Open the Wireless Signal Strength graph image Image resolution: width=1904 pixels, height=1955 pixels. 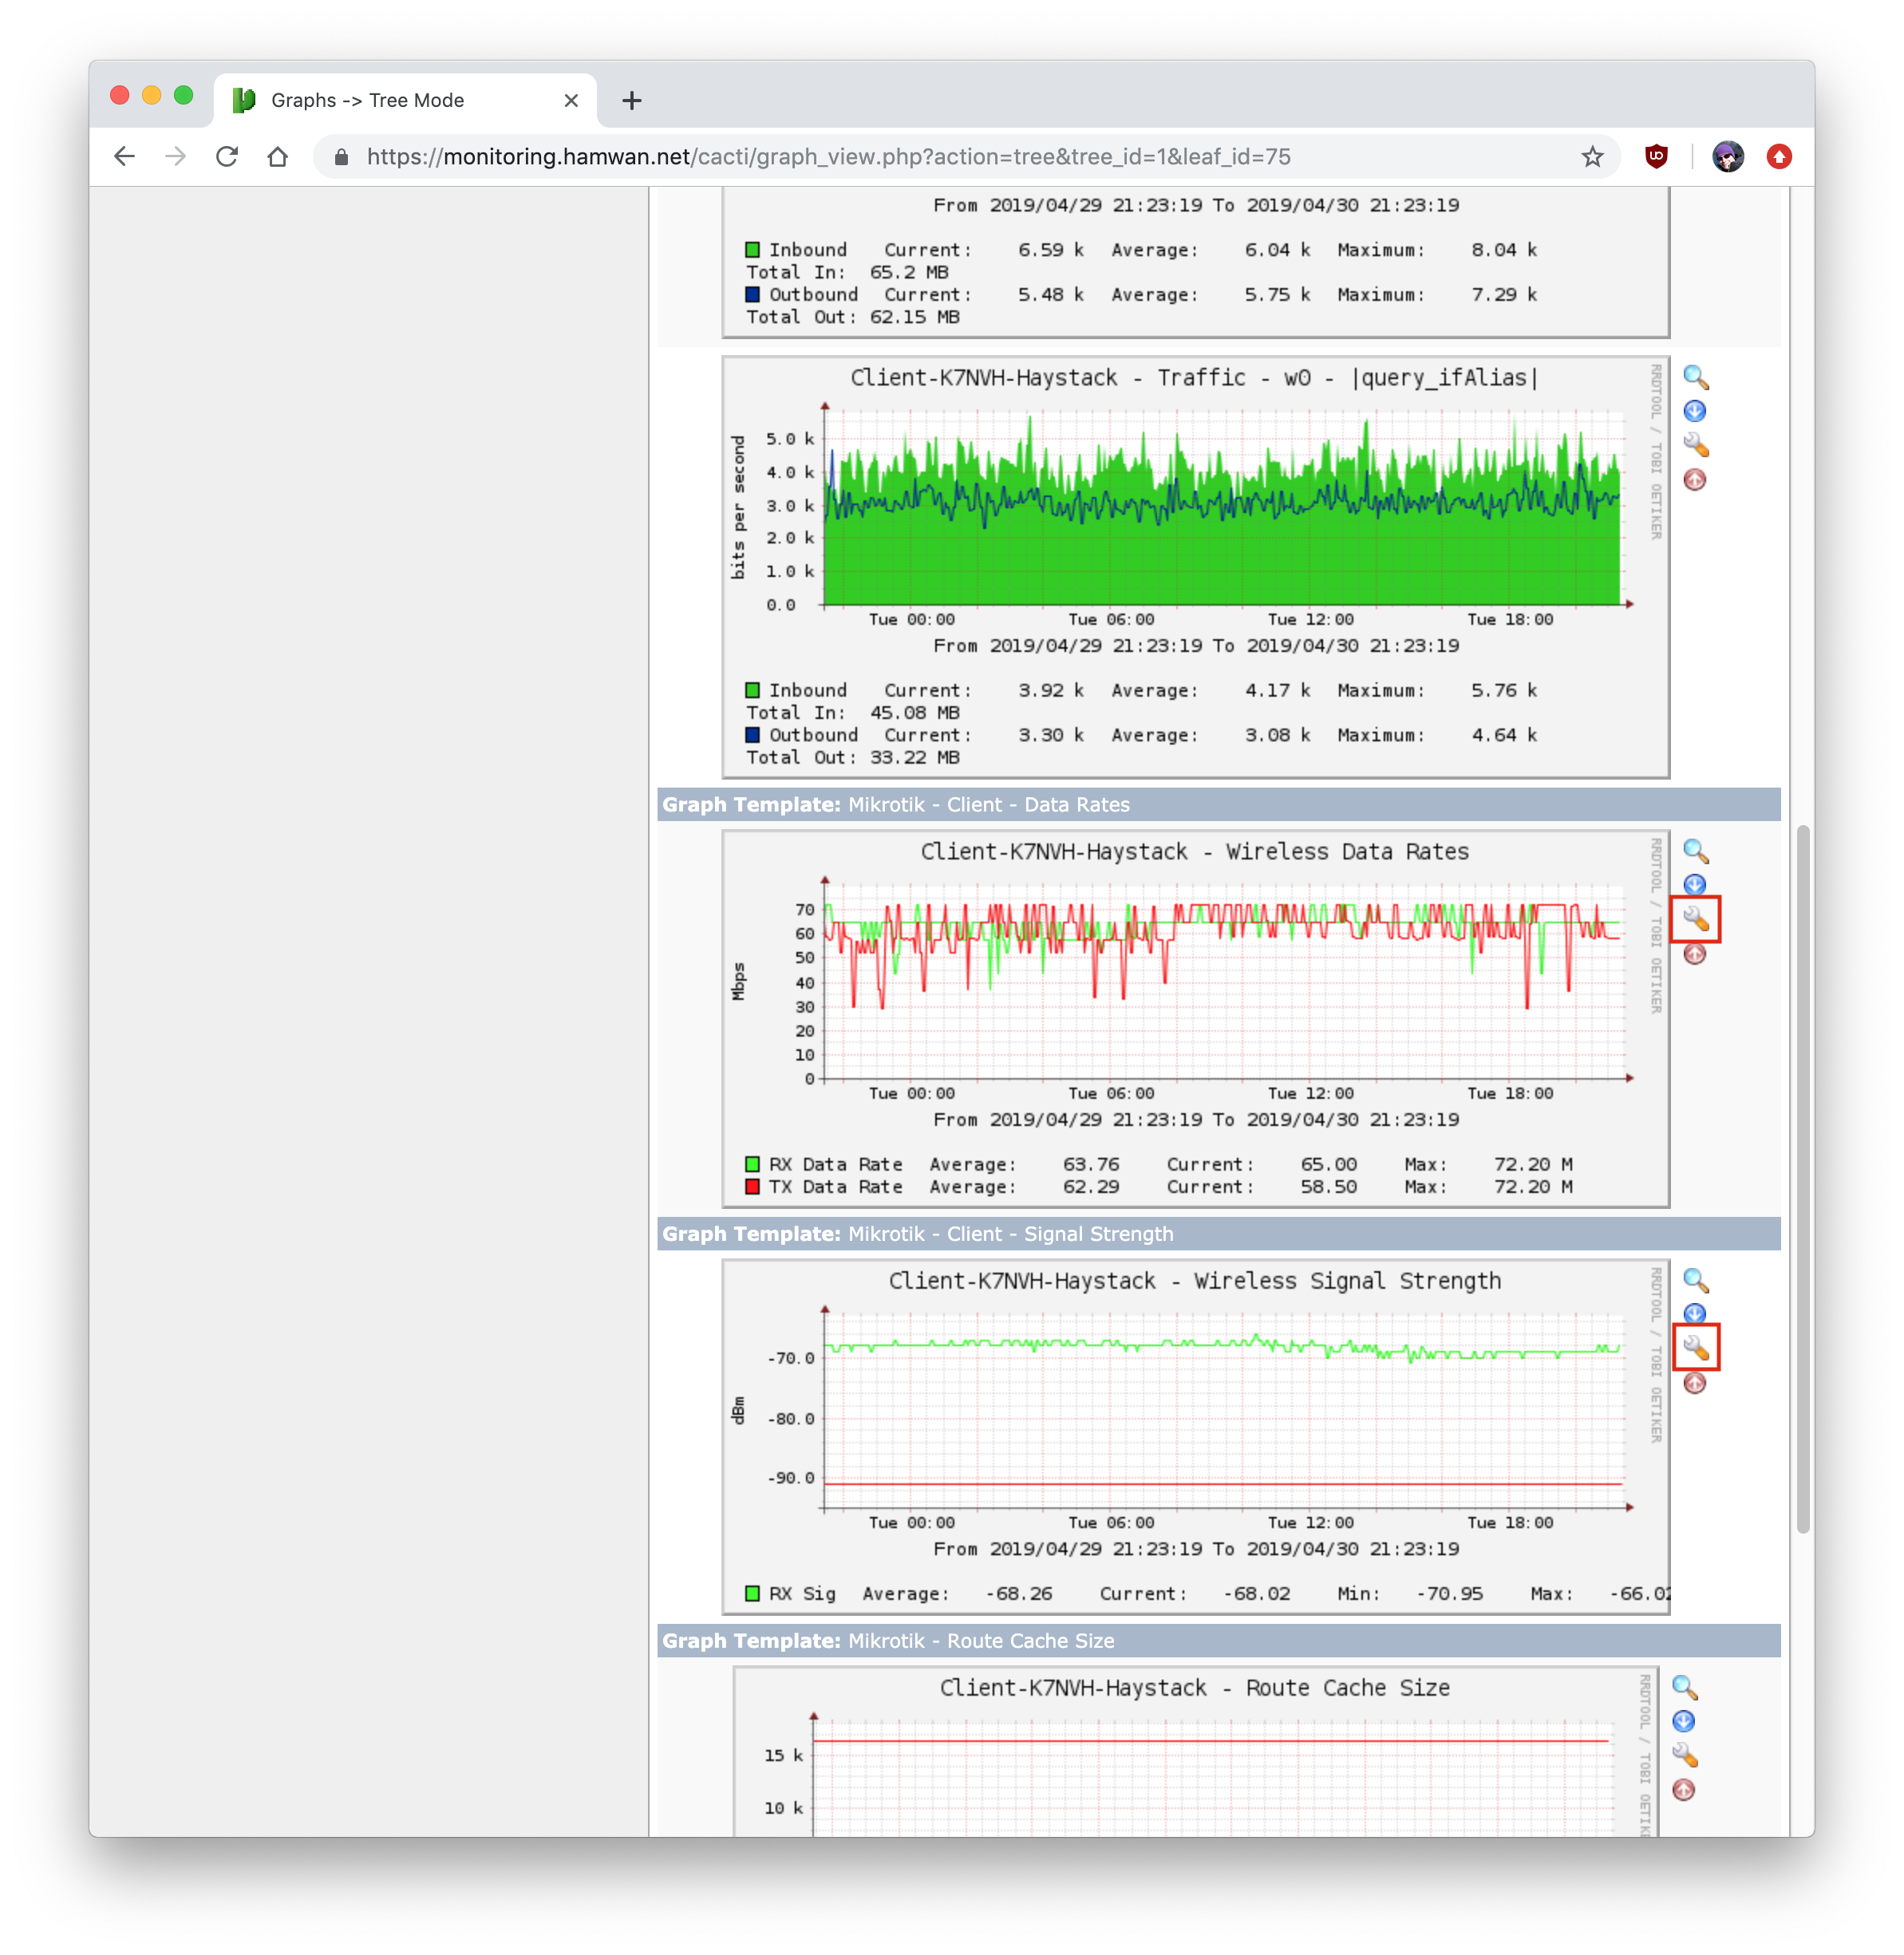tap(1196, 1437)
